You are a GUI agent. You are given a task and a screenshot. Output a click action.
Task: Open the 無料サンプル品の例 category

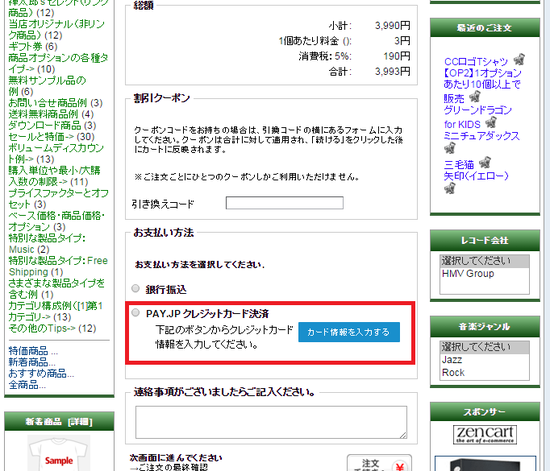coord(47,86)
